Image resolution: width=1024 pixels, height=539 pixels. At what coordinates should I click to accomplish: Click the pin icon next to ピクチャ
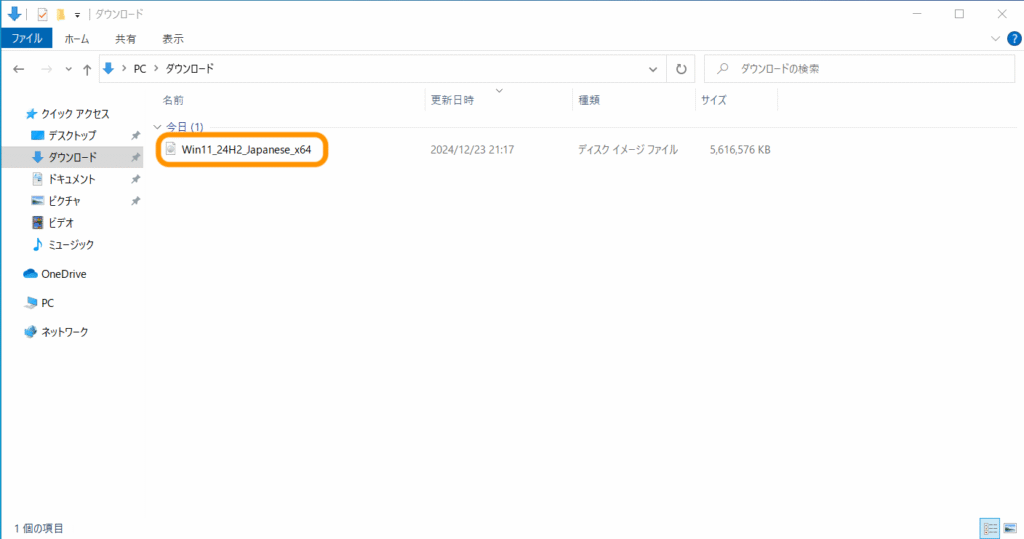click(x=135, y=201)
